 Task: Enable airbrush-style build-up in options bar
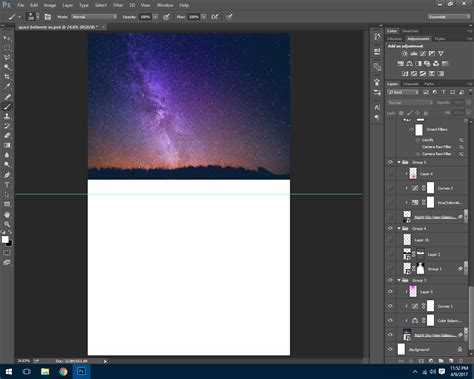(x=215, y=17)
